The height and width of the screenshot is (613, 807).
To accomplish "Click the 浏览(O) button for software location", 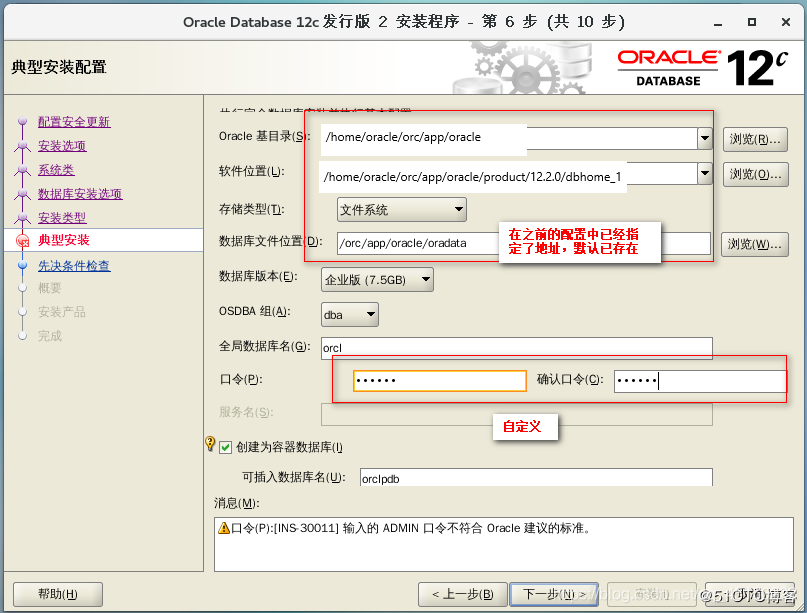I will [755, 174].
